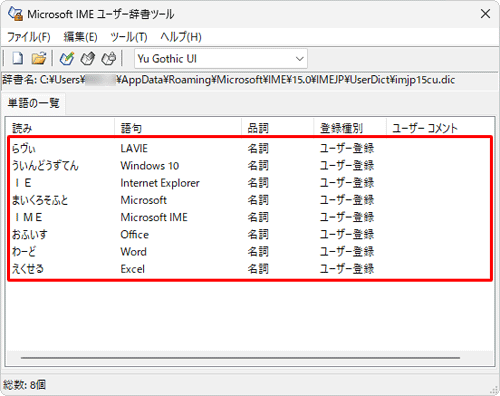This screenshot has width=500, height=396.
Task: Click the horizontal scrollbar of the word list
Action: point(240,358)
